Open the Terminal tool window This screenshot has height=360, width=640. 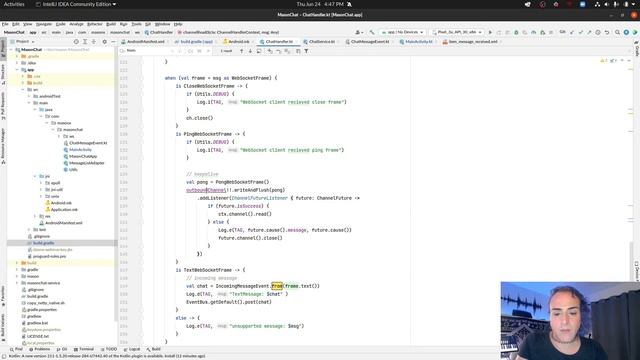(x=84, y=349)
